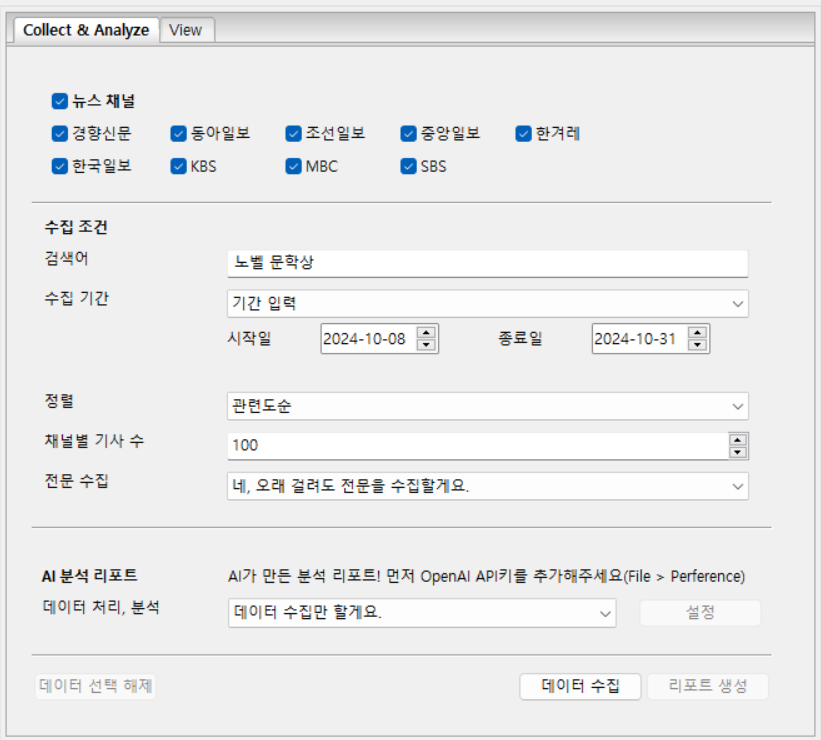Select the Collect & Analyze tab
This screenshot has height=740, width=821.
click(x=86, y=30)
